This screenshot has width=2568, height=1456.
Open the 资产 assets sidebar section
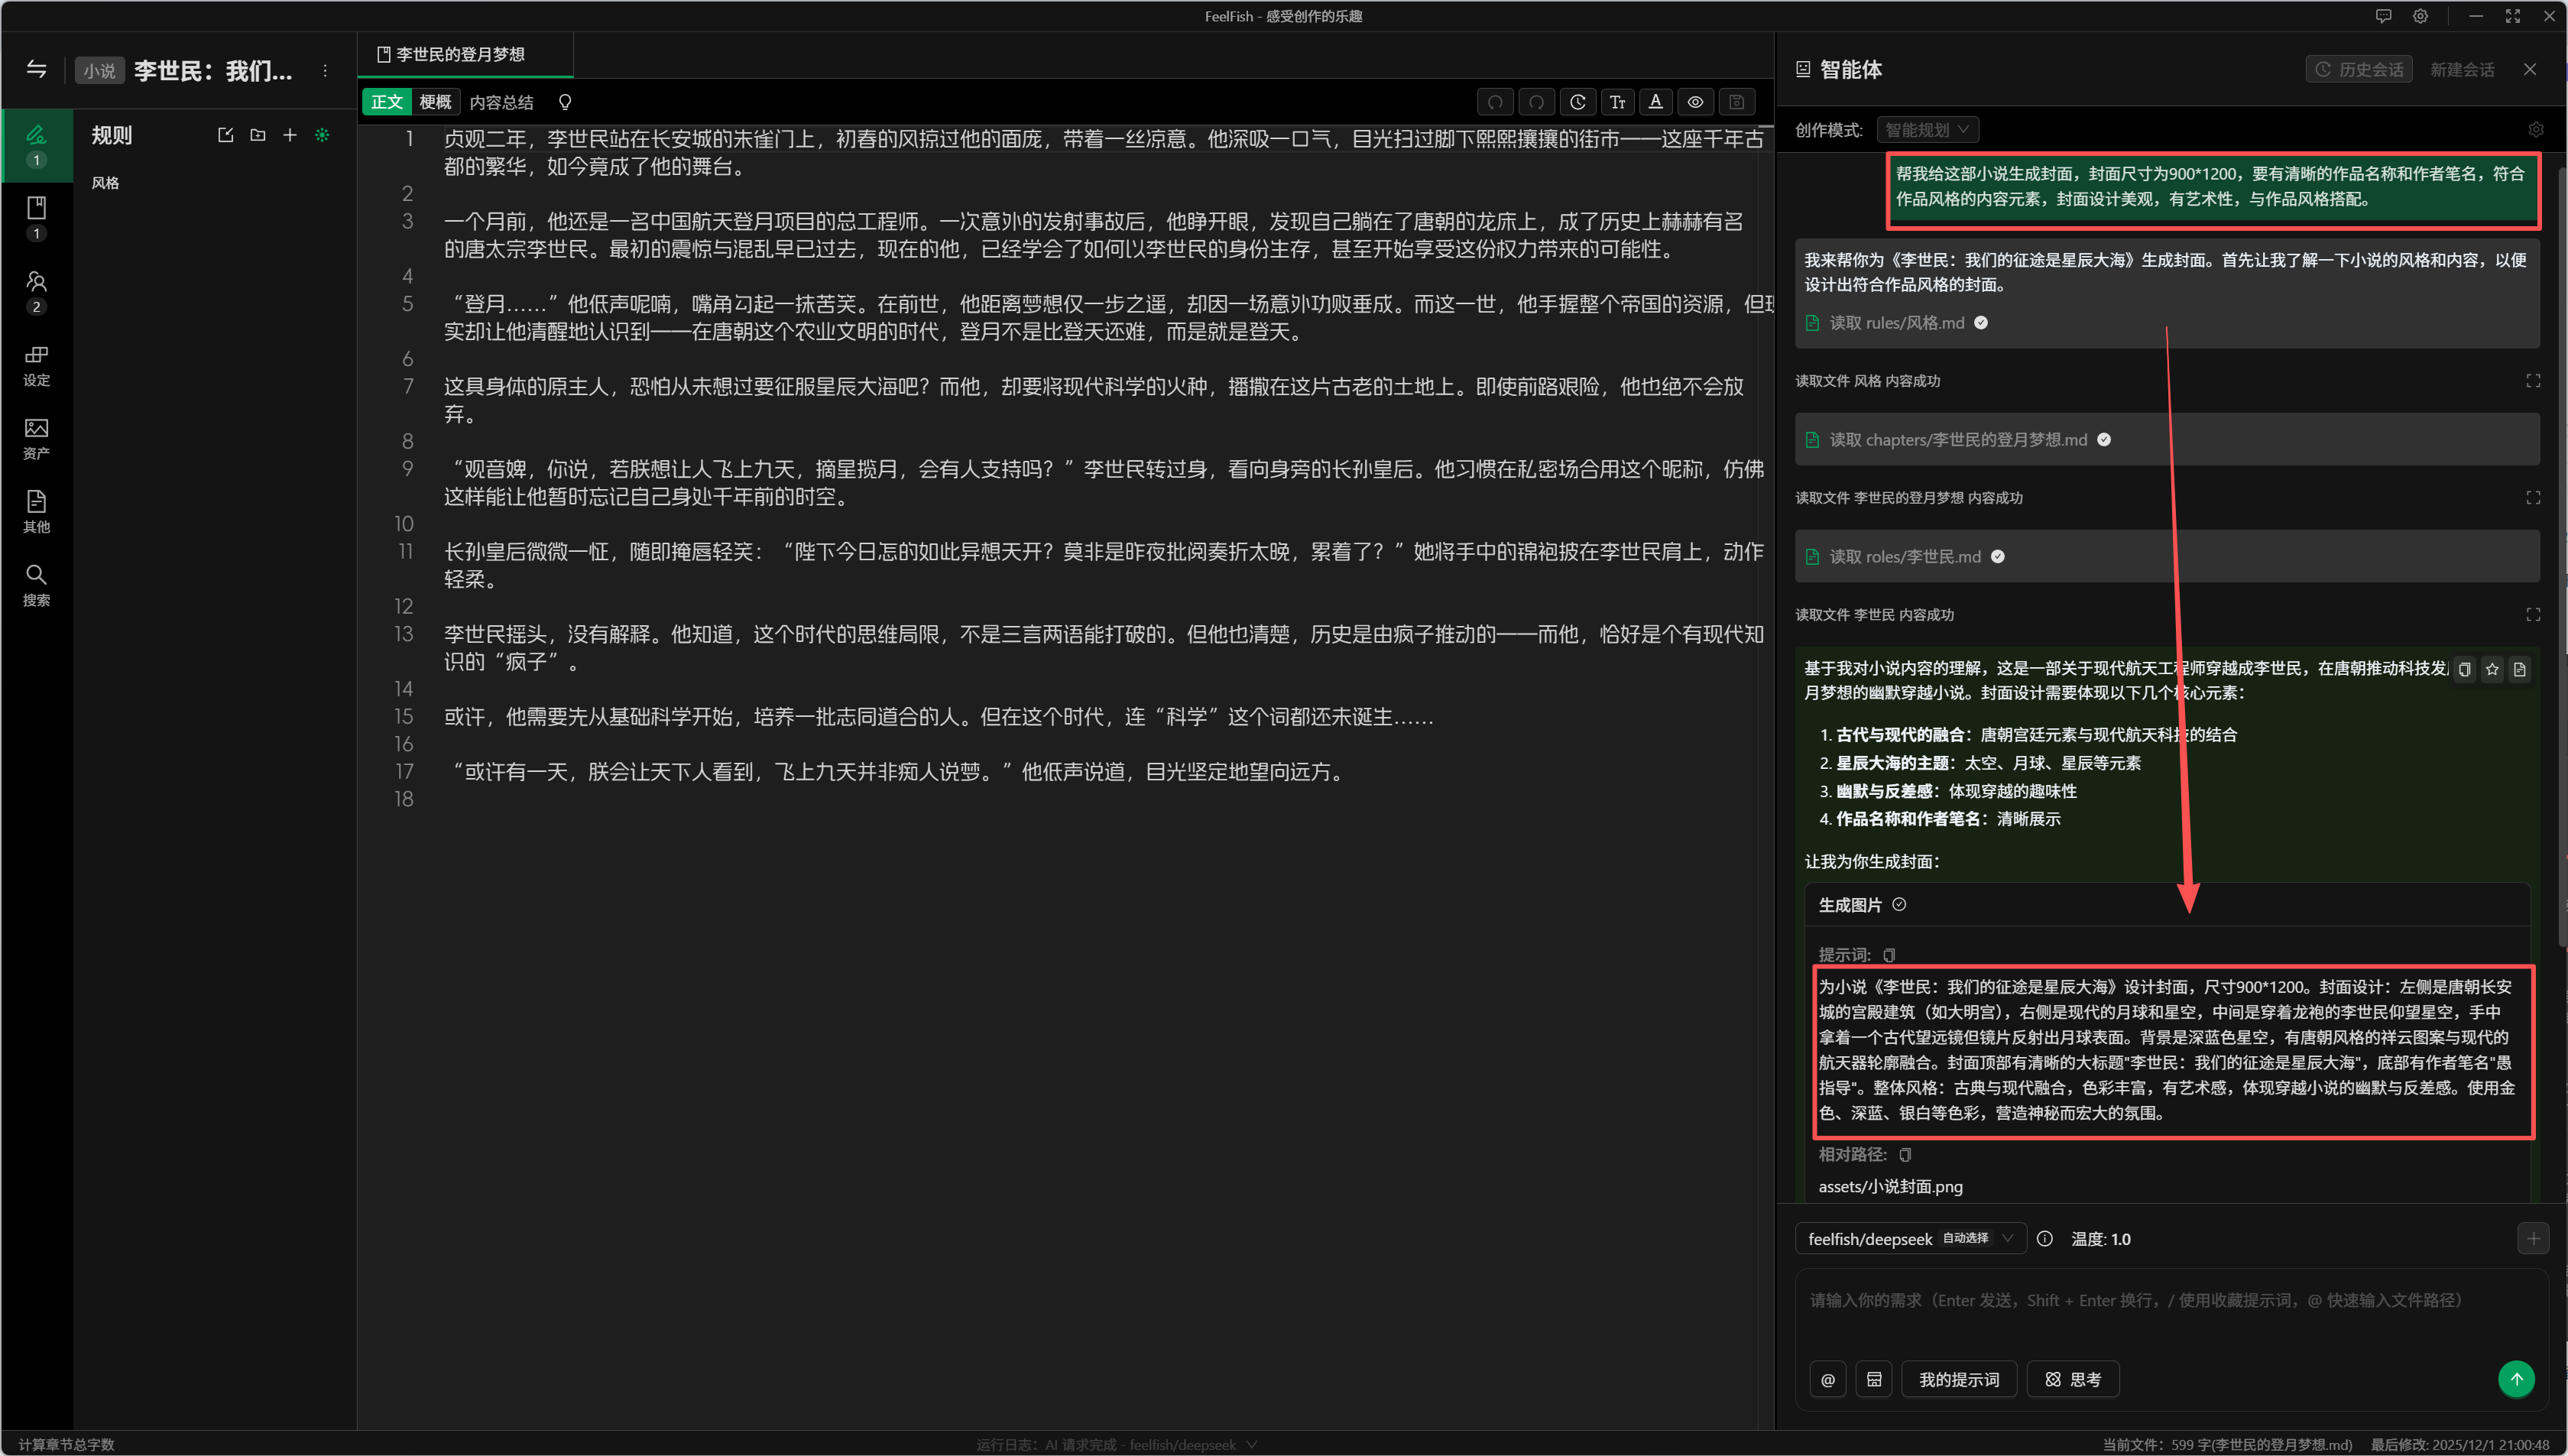coord(36,438)
